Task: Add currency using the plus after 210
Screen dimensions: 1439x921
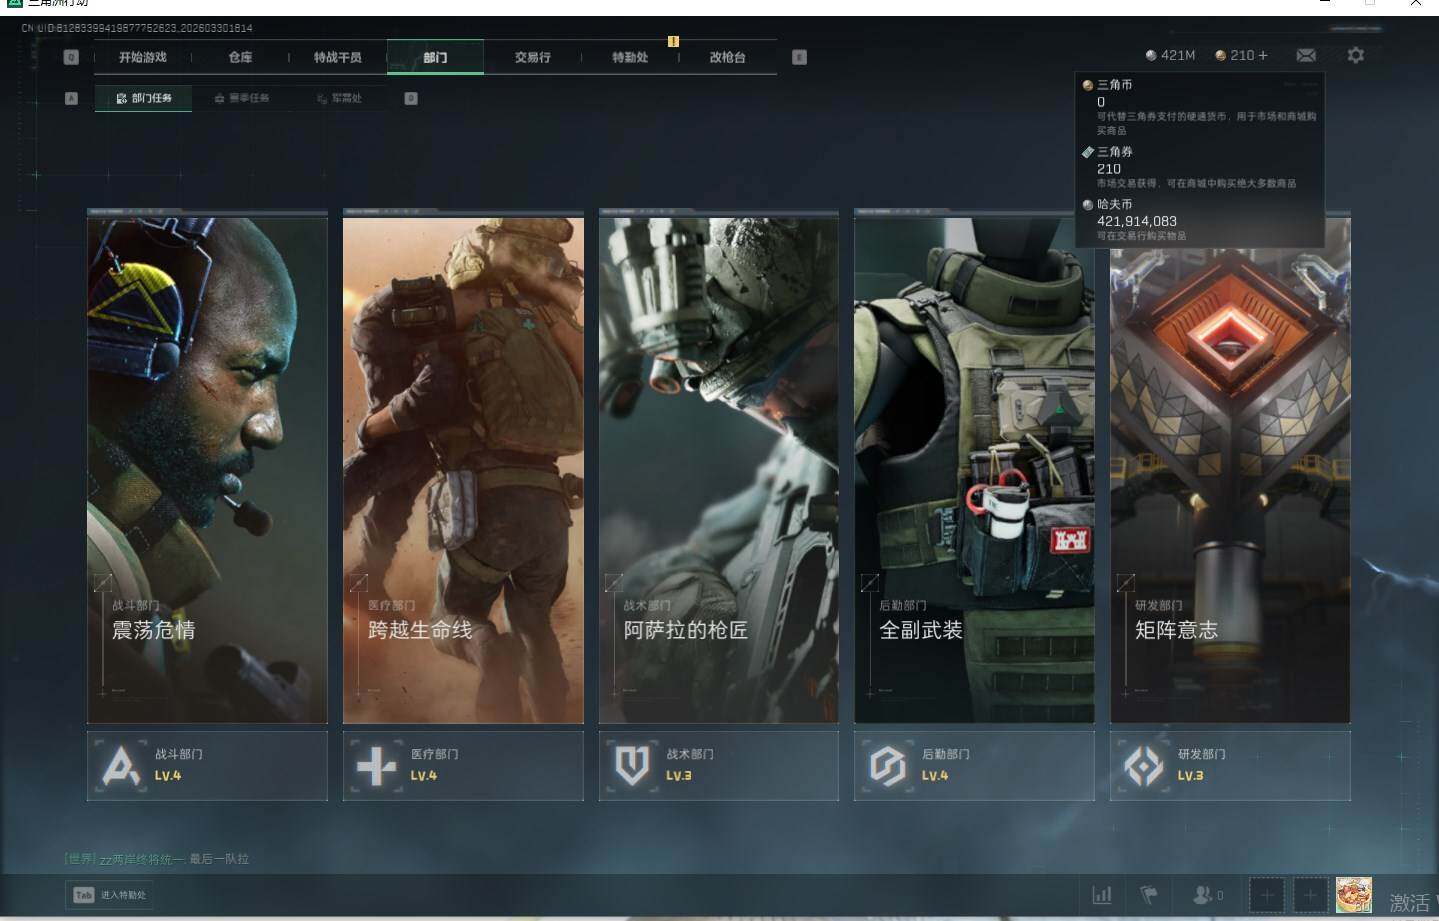Action: 1263,55
